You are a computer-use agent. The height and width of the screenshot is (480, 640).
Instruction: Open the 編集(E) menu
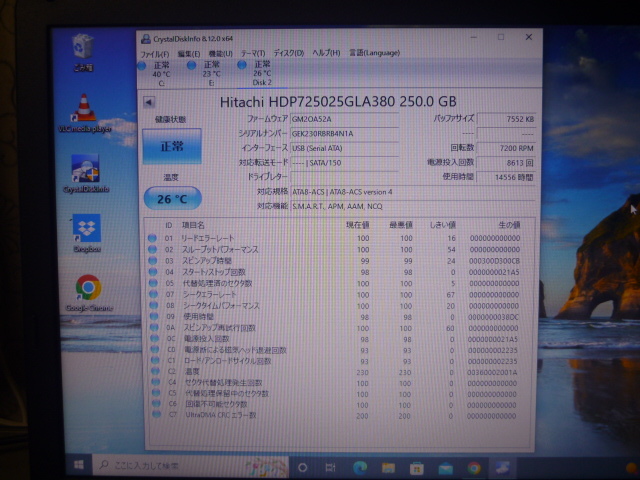click(x=189, y=54)
